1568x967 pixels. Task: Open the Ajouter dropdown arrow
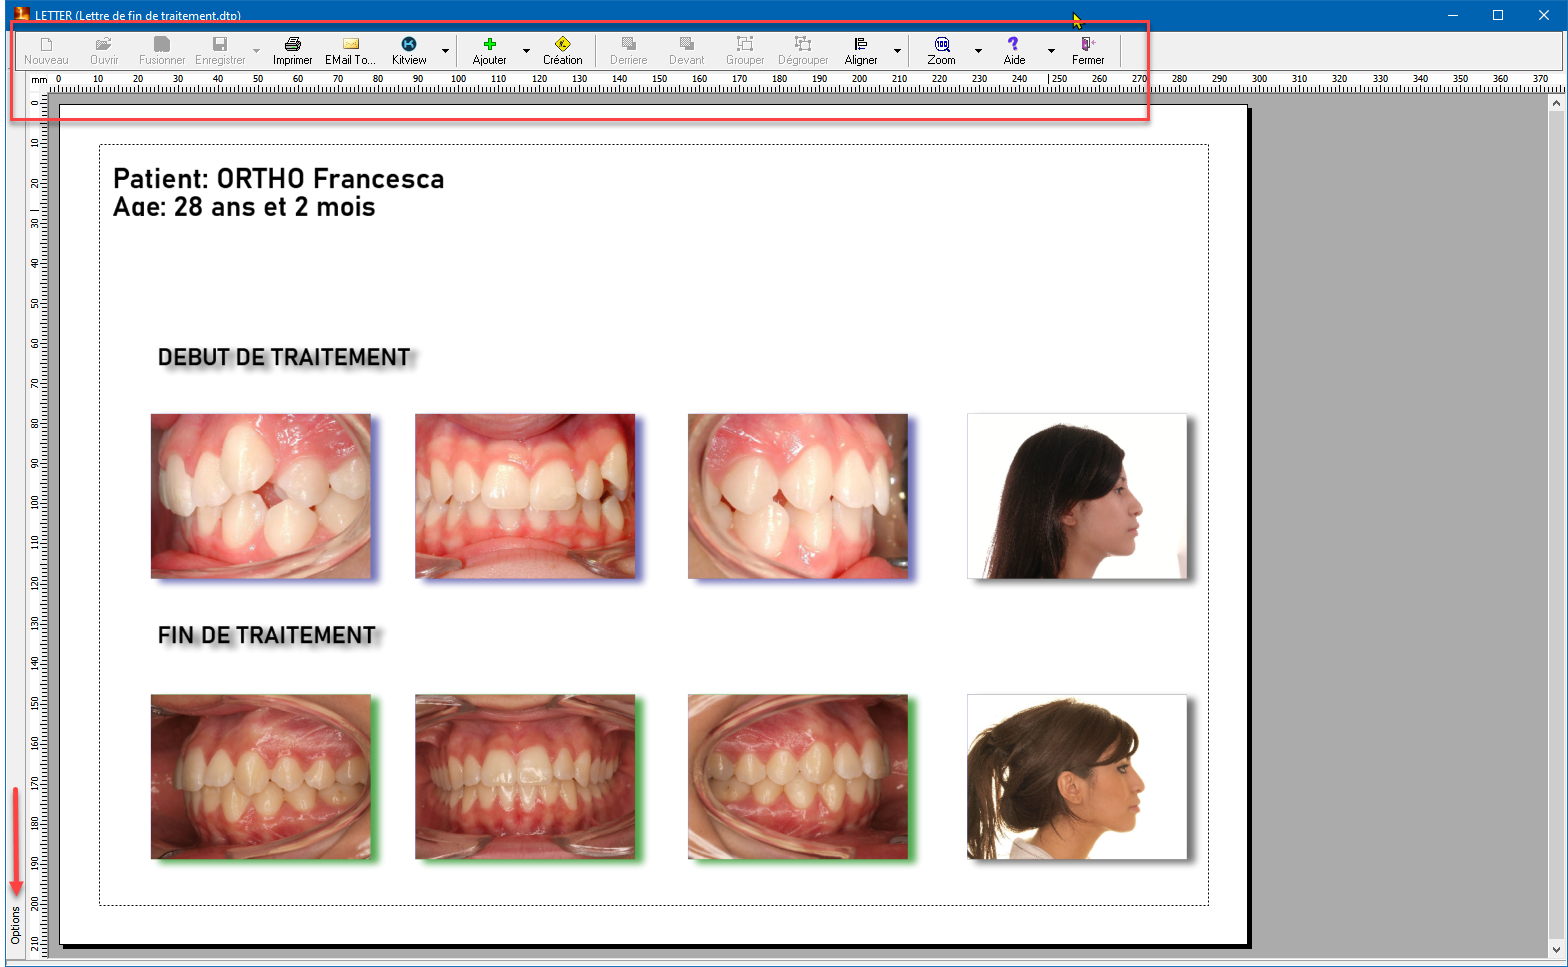tap(526, 51)
